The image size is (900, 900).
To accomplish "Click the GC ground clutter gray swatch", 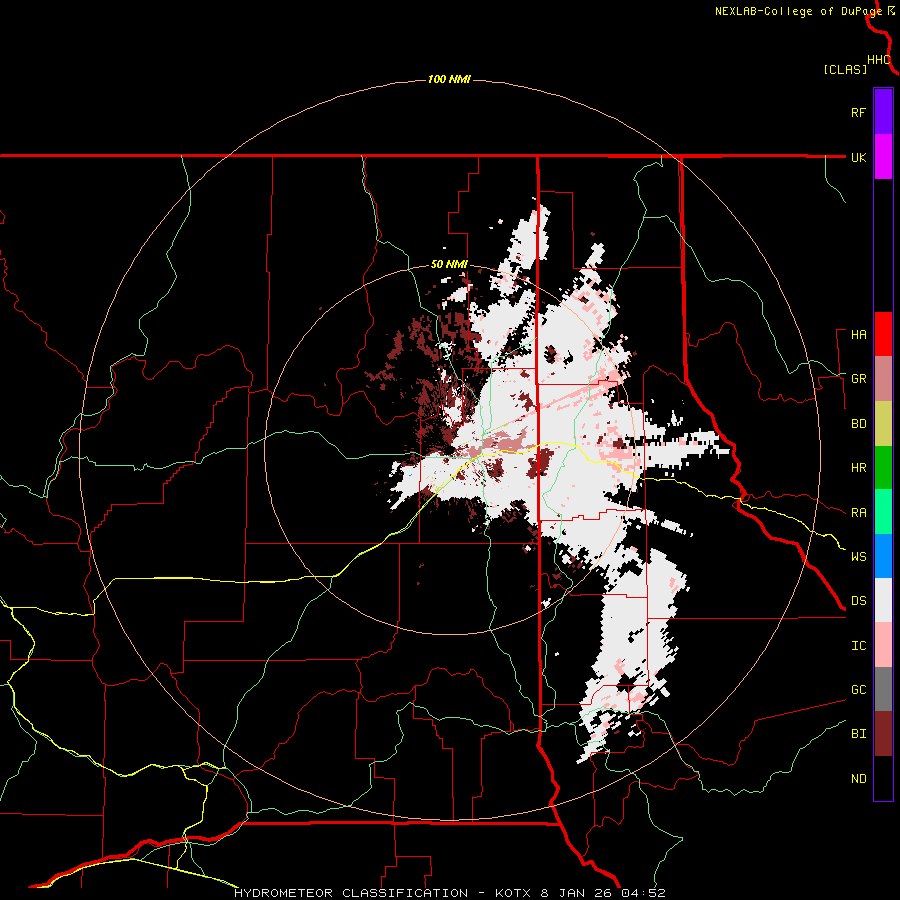I will [883, 689].
